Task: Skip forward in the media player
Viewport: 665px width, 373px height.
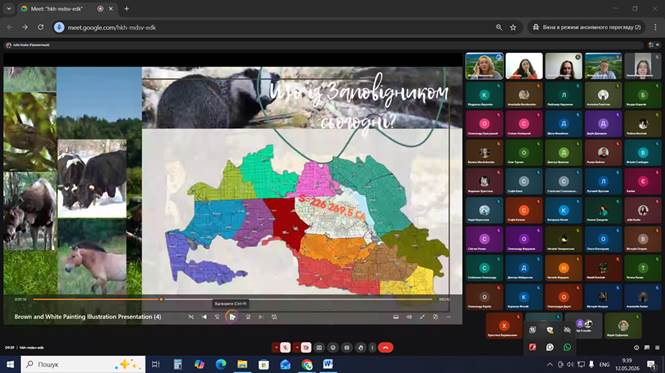Action: click(248, 317)
